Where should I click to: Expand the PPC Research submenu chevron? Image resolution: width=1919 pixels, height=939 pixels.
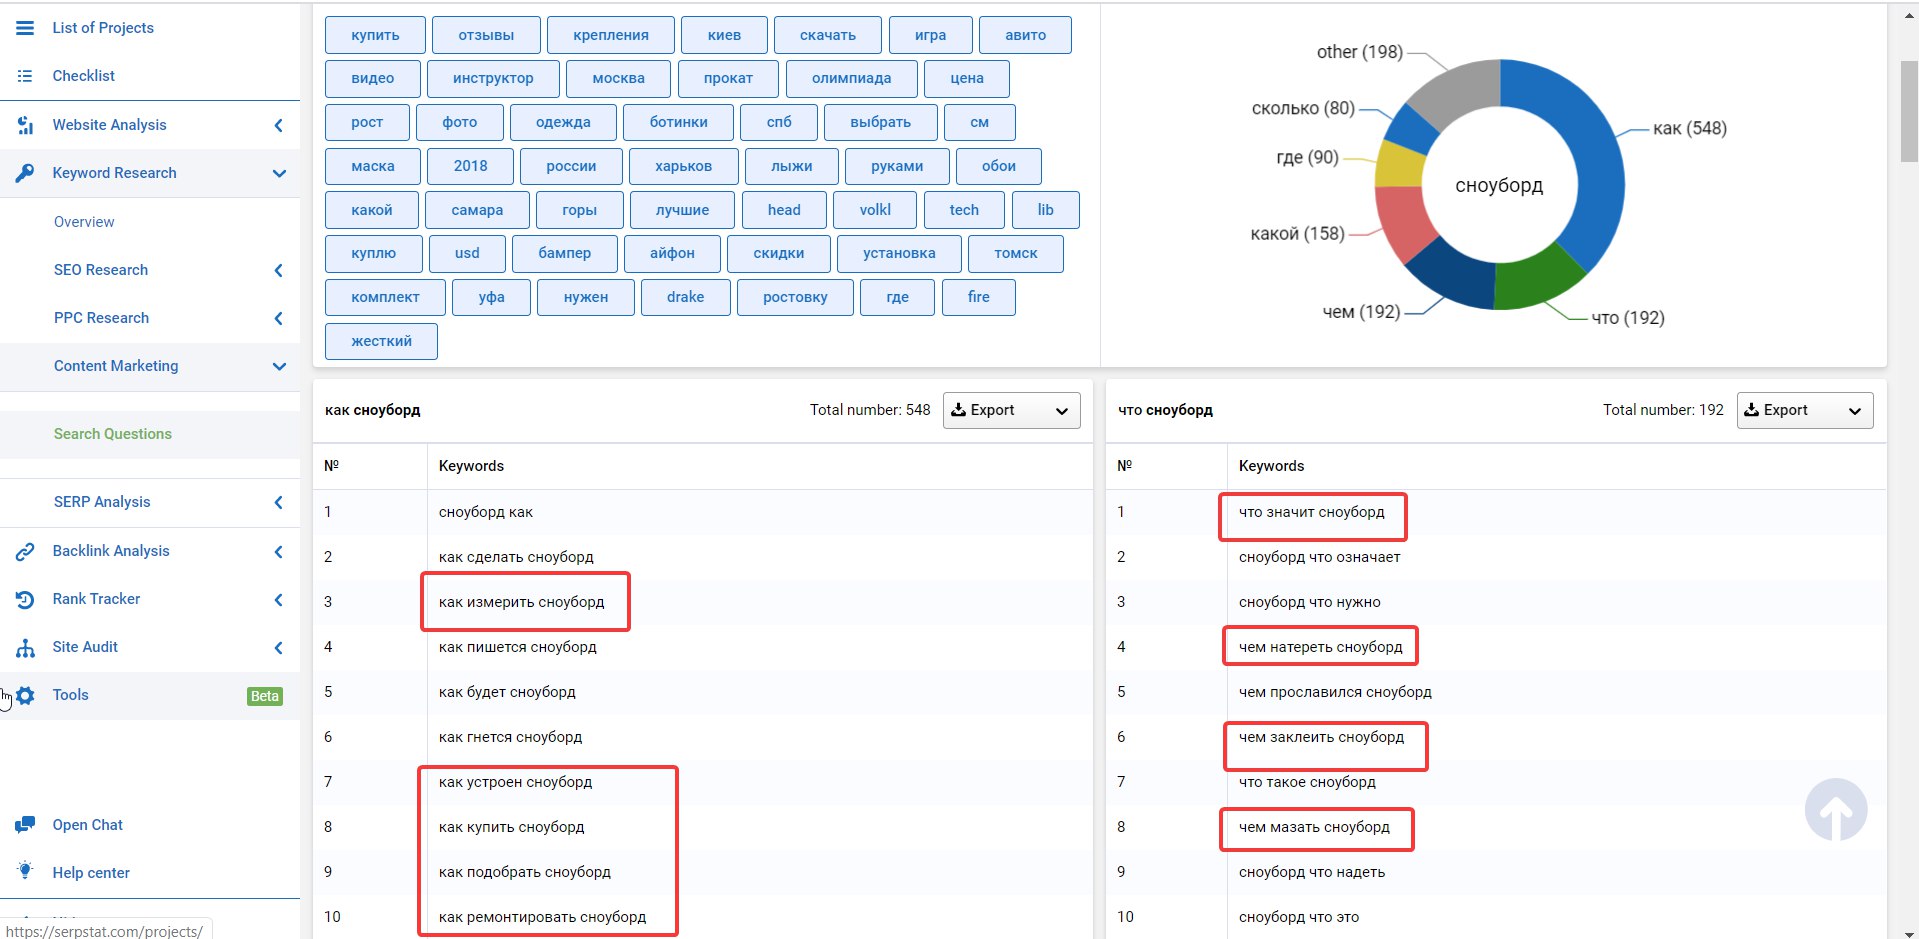click(x=278, y=318)
